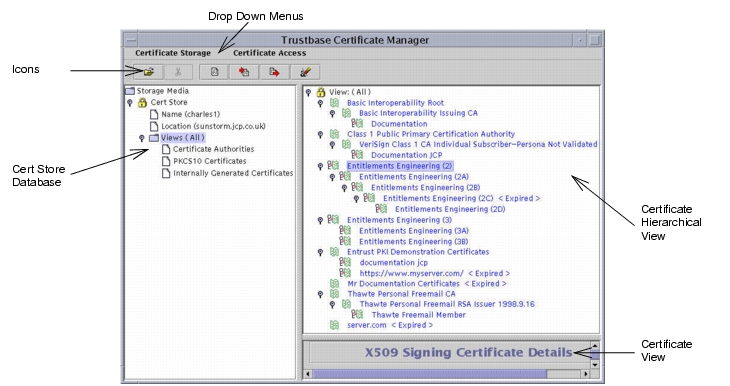Click the horizontal scrollbar right arrow
This screenshot has width=730, height=386.
(585, 374)
